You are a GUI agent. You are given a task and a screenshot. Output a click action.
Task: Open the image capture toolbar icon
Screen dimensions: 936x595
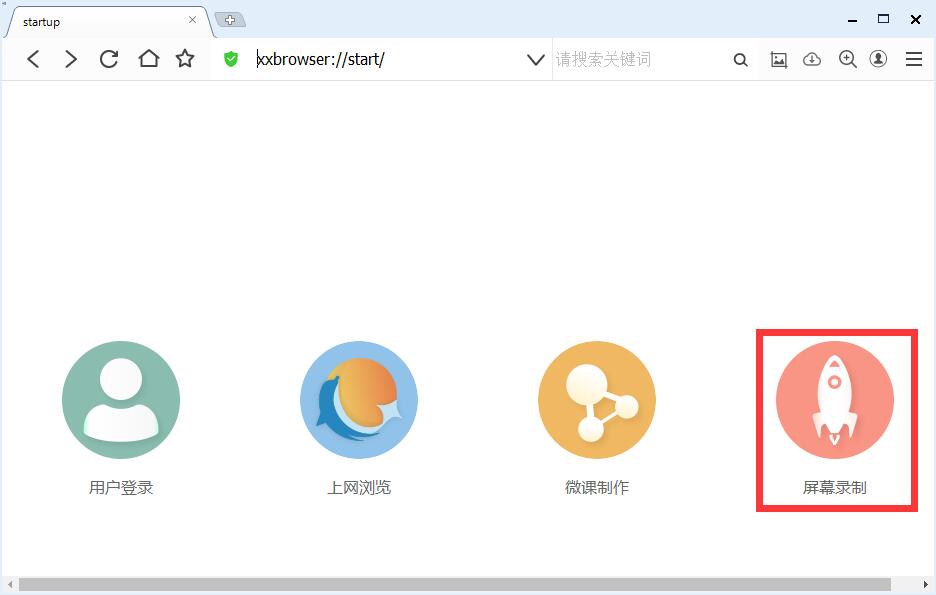tap(779, 60)
